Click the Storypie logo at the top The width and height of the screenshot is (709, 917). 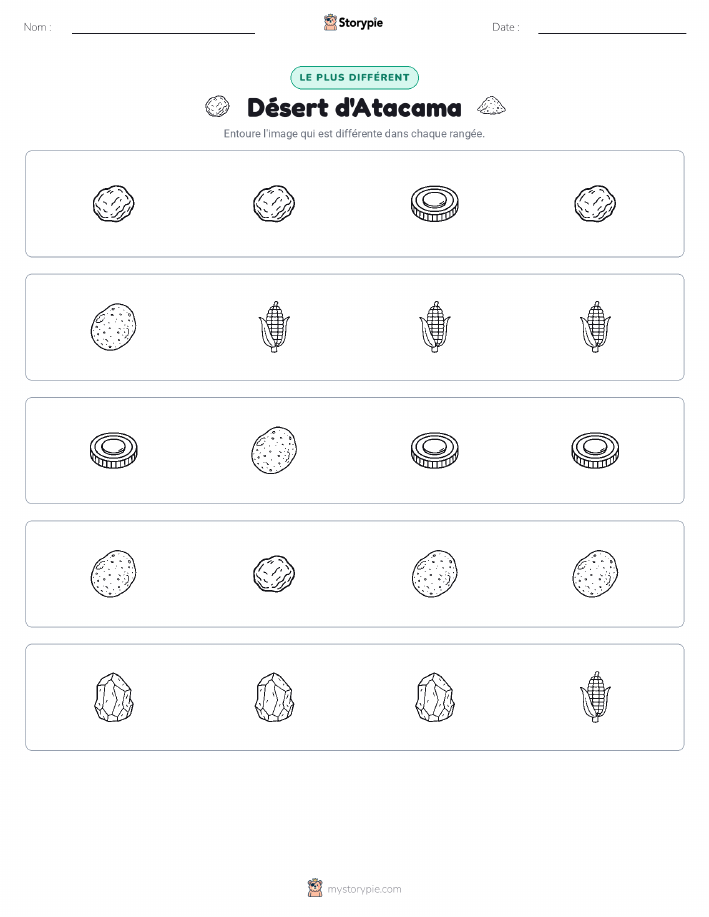(x=353, y=23)
